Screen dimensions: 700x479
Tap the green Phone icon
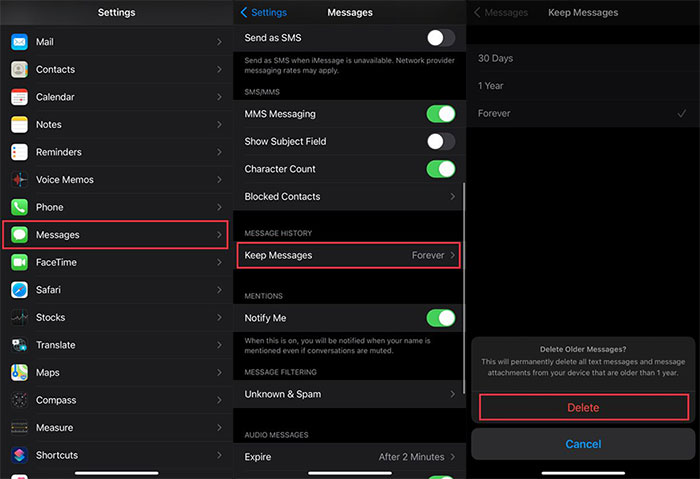tap(19, 207)
